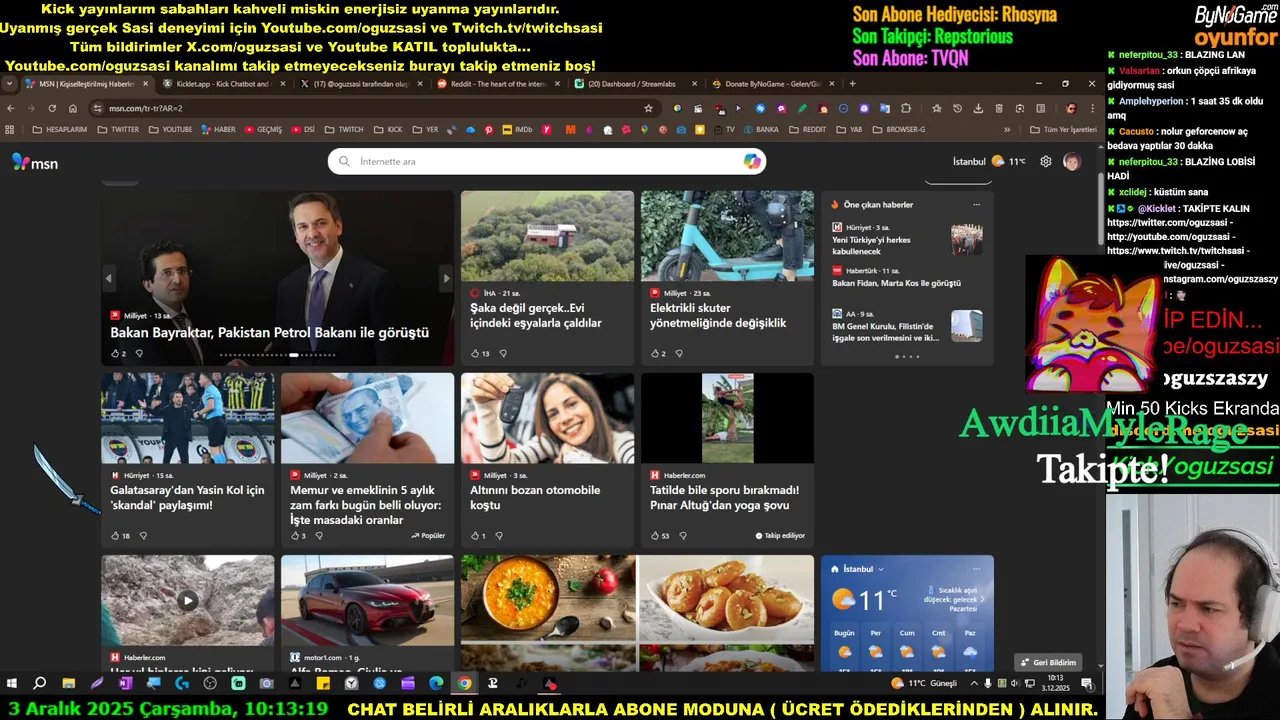
Task: Open more options for Öne çıkan haberler
Action: click(x=976, y=204)
